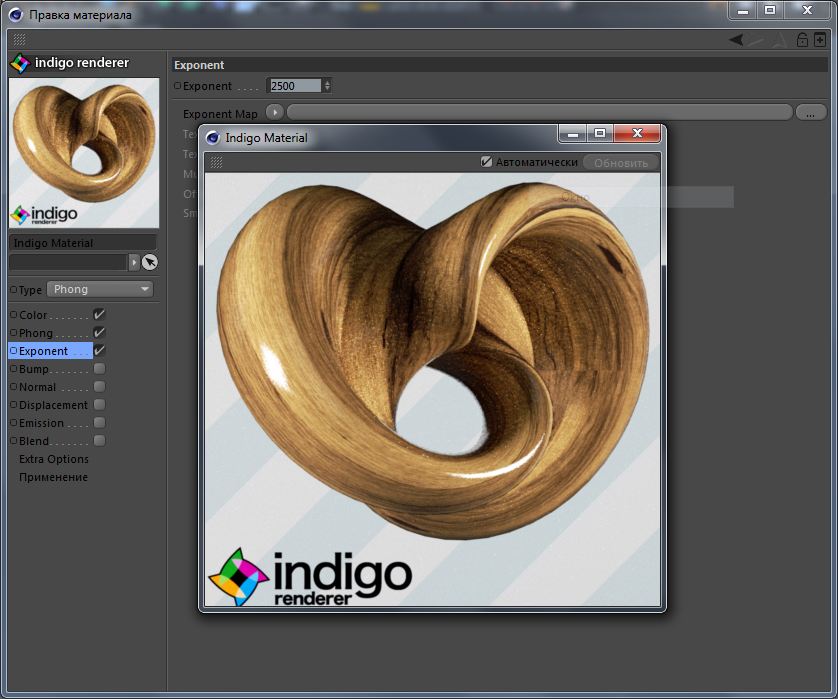Disable the Phong channel checkbox
This screenshot has width=838, height=699.
pos(99,332)
